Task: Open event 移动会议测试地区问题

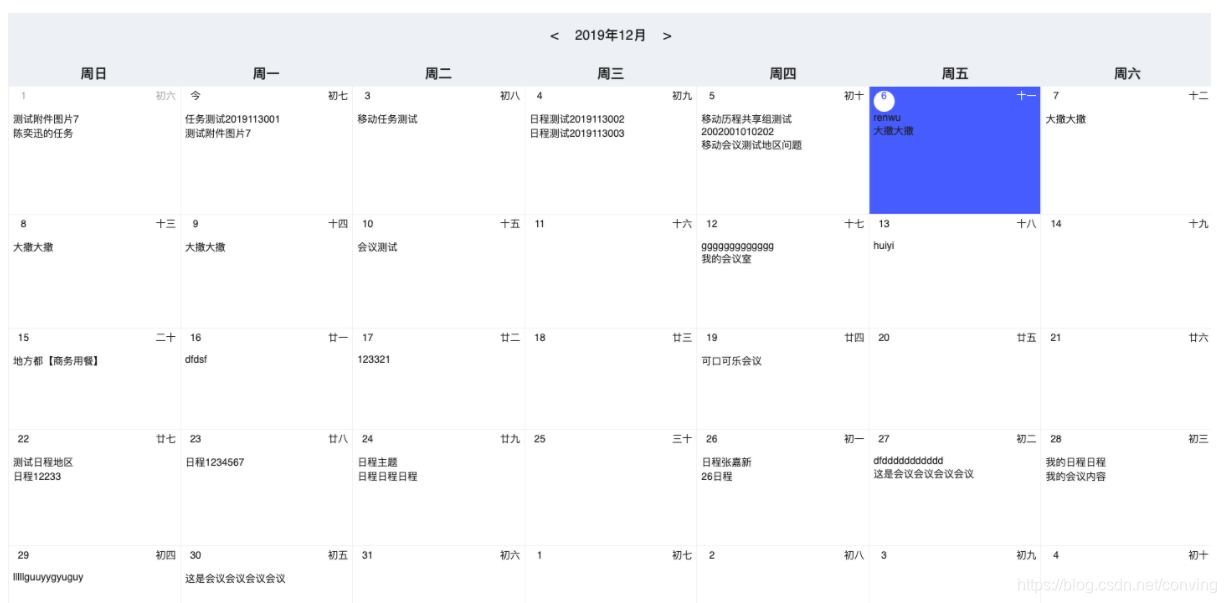Action: click(x=751, y=145)
